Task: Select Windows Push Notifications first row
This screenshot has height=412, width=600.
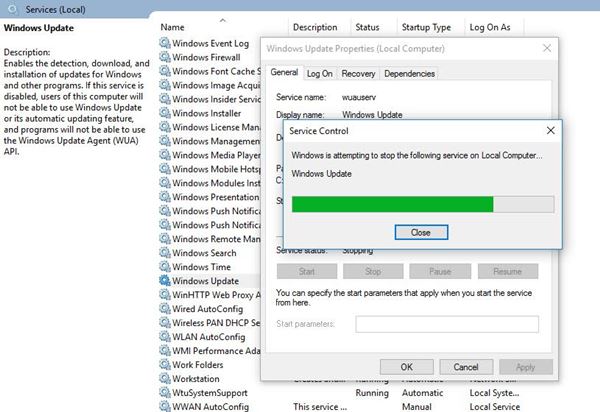Action: (210, 211)
